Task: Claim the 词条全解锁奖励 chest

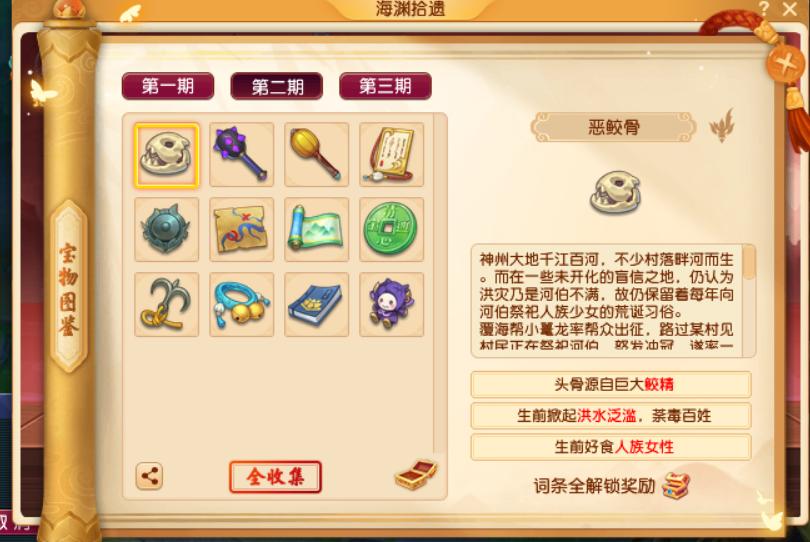Action: [676, 486]
